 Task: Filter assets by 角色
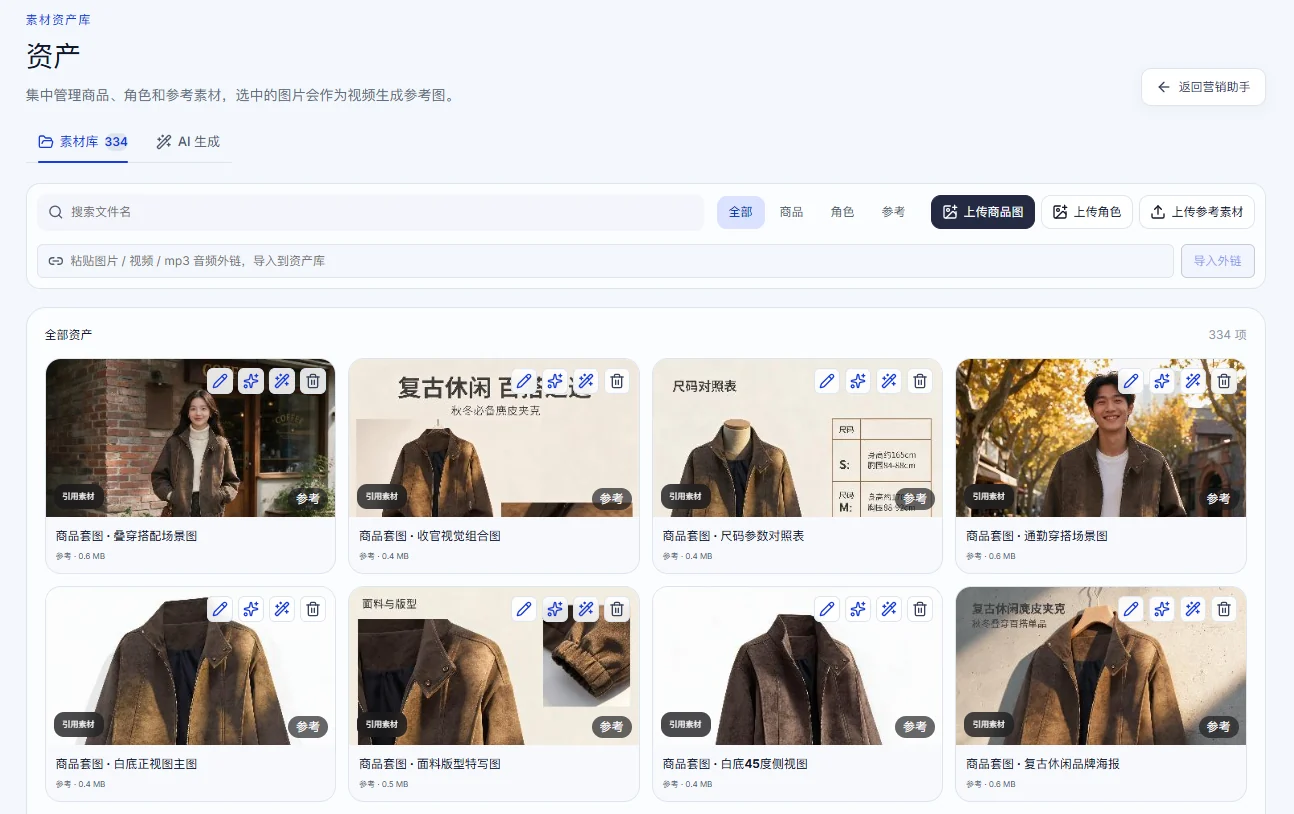coord(843,212)
